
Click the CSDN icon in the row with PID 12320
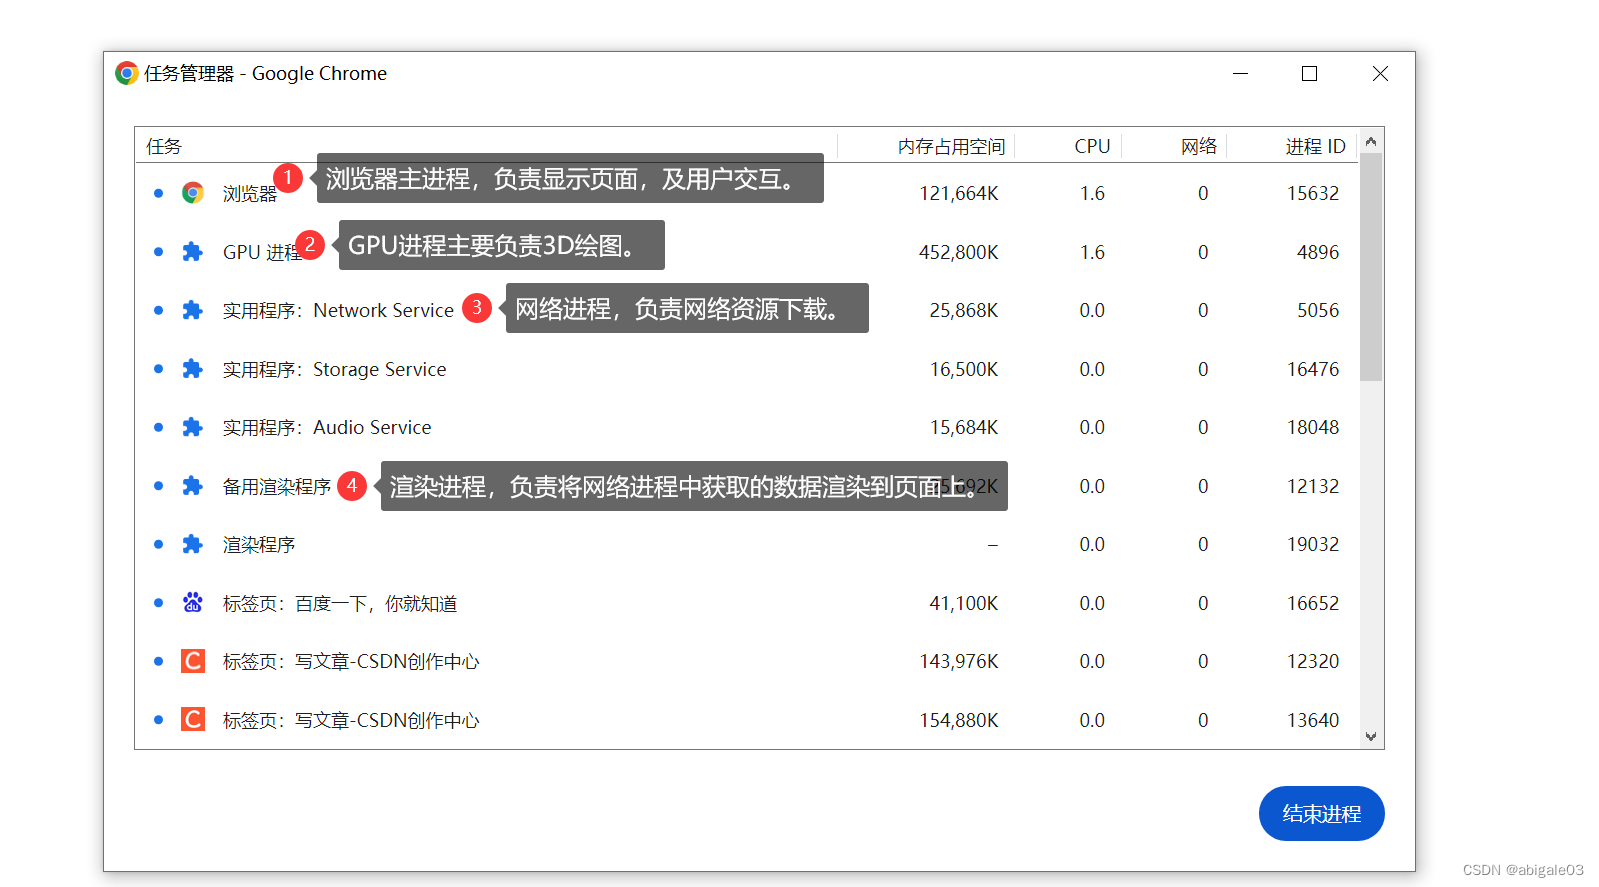pos(193,661)
